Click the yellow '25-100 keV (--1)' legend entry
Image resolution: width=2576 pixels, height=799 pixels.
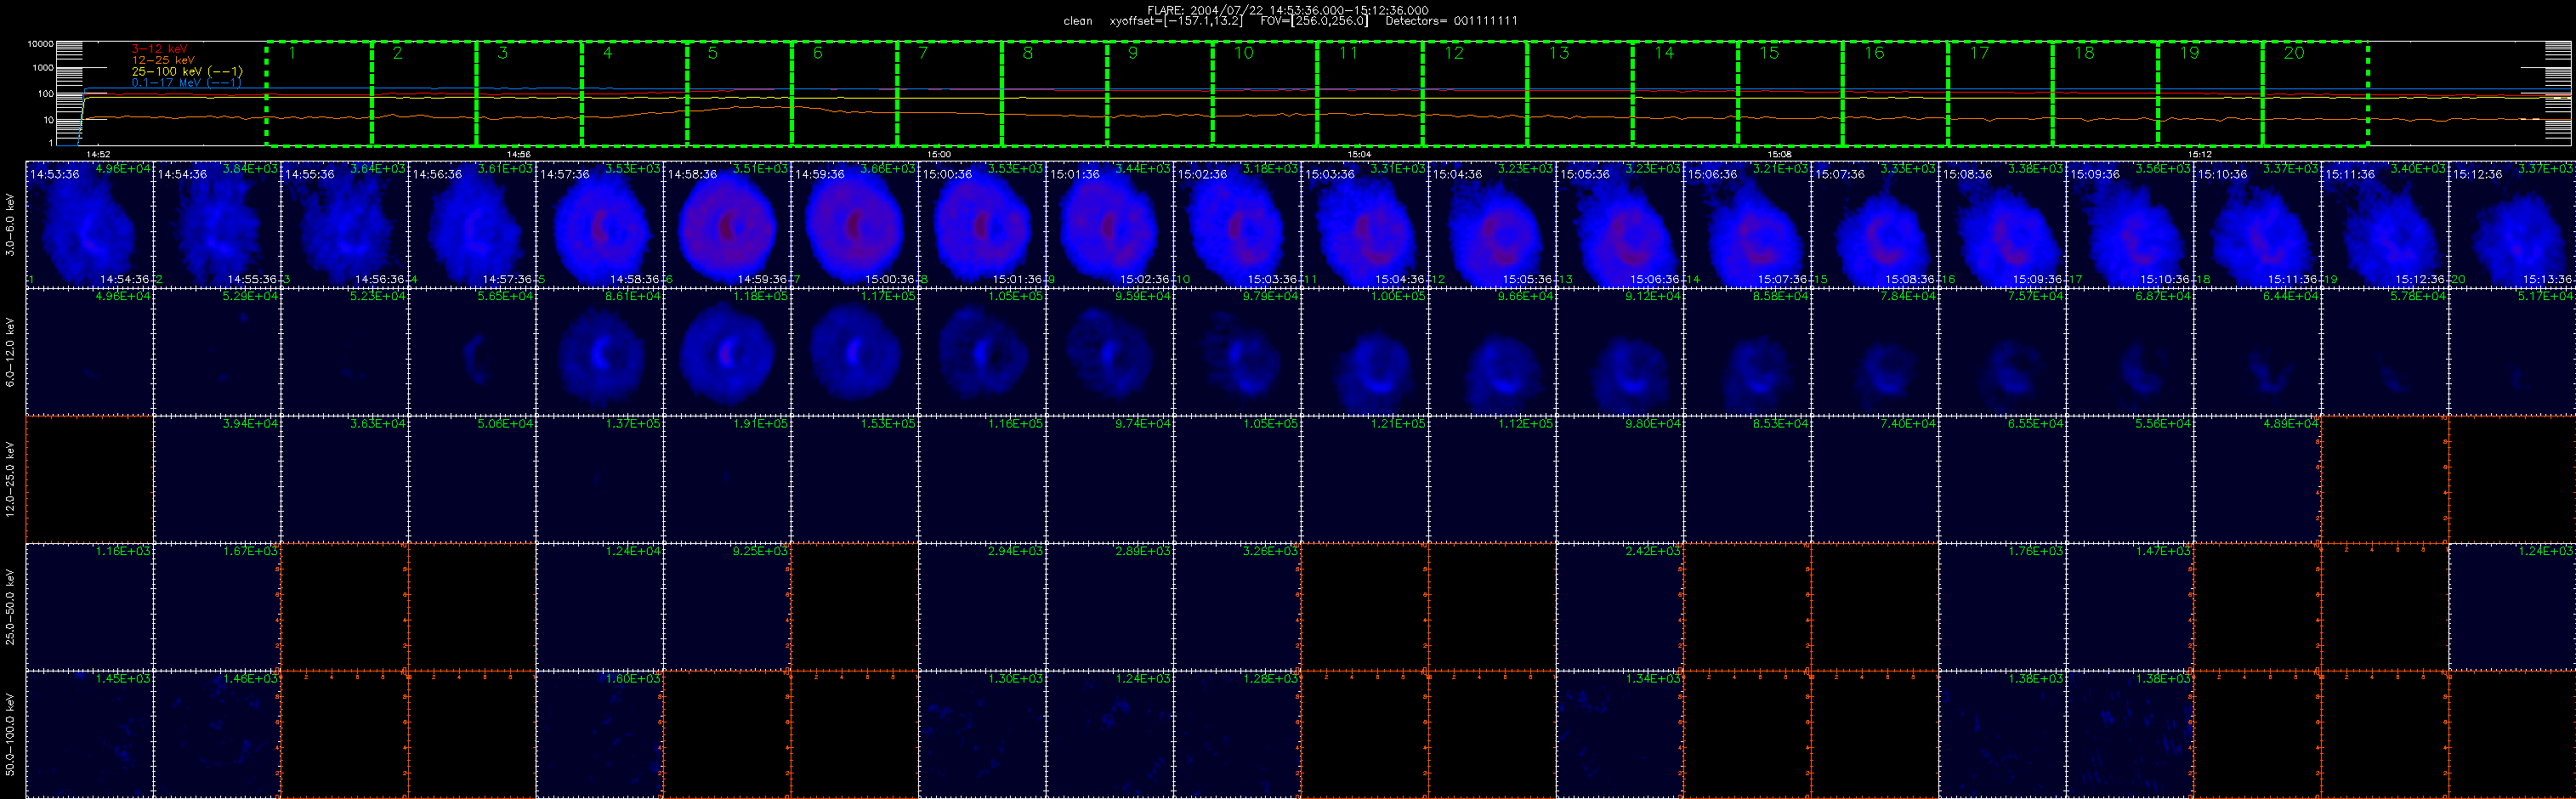pos(187,71)
